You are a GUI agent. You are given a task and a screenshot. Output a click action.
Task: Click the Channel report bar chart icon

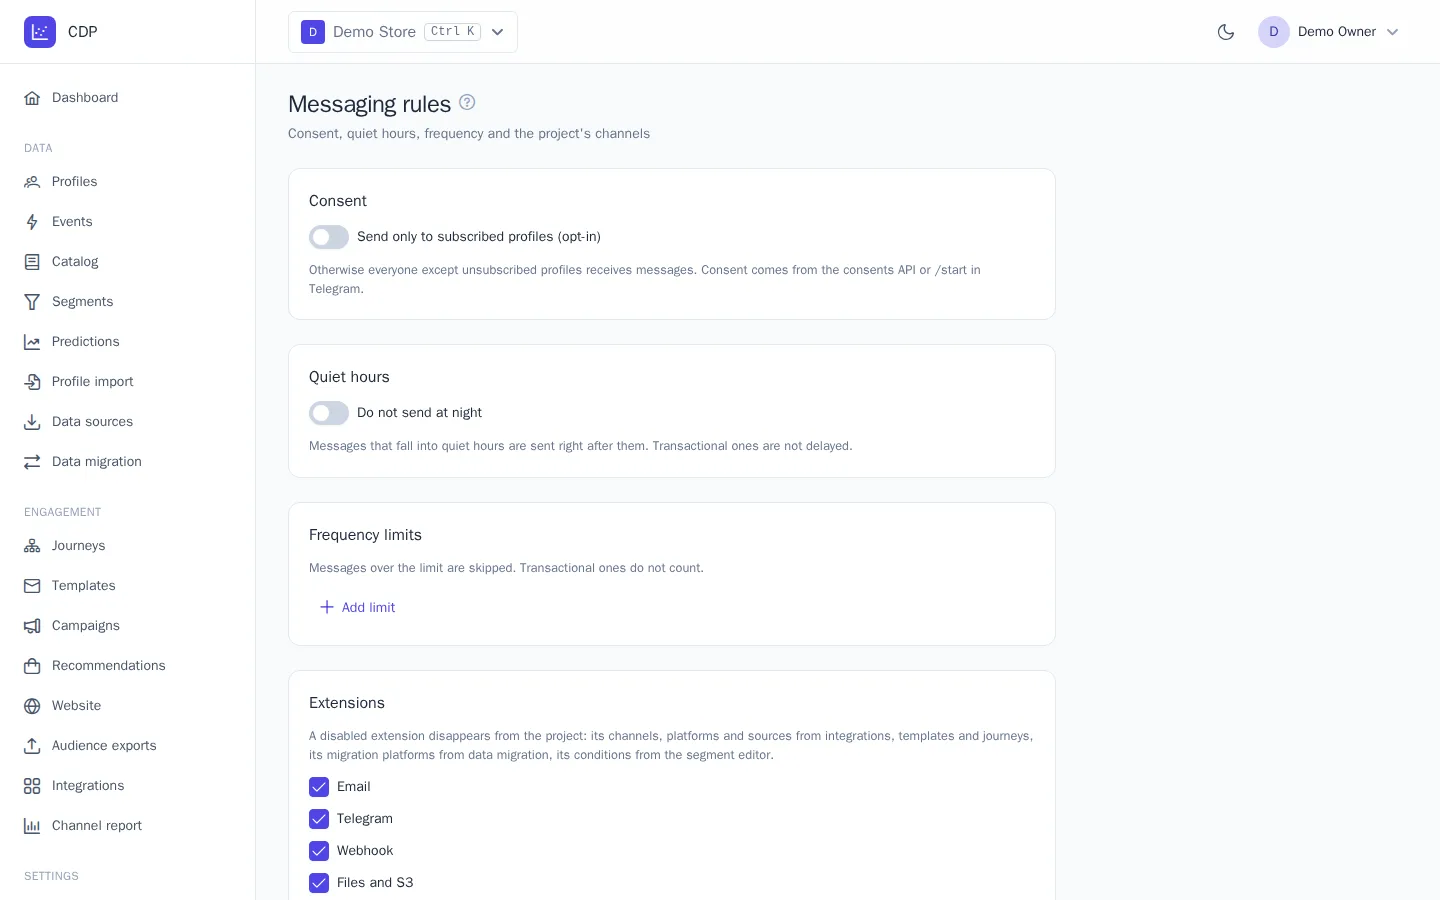pyautogui.click(x=32, y=826)
